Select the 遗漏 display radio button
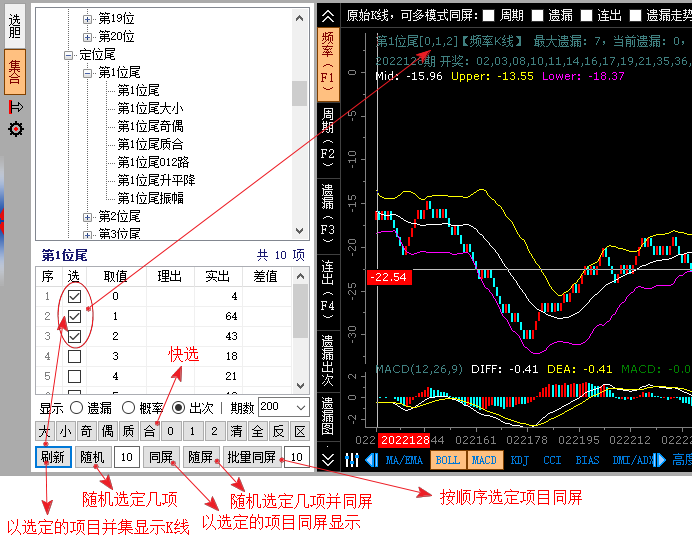This screenshot has width=692, height=543. click(76, 408)
